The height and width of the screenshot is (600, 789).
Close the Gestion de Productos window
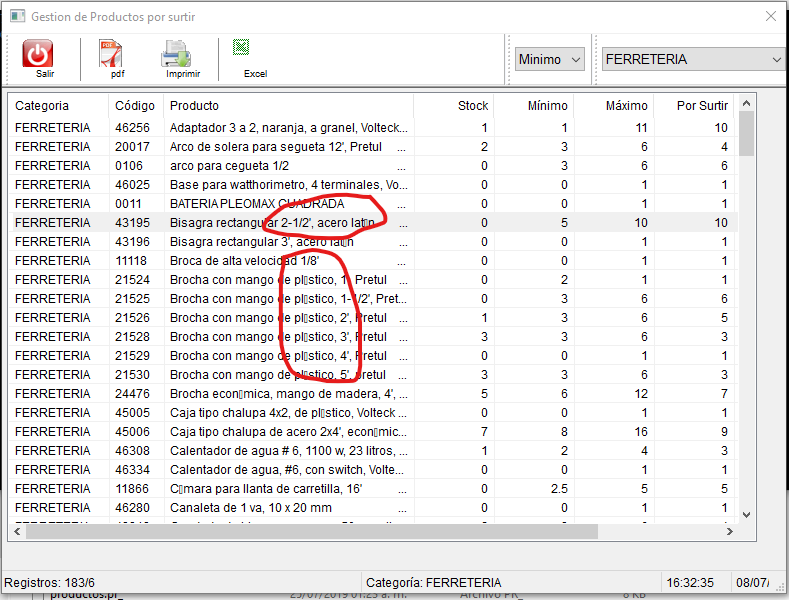point(769,17)
